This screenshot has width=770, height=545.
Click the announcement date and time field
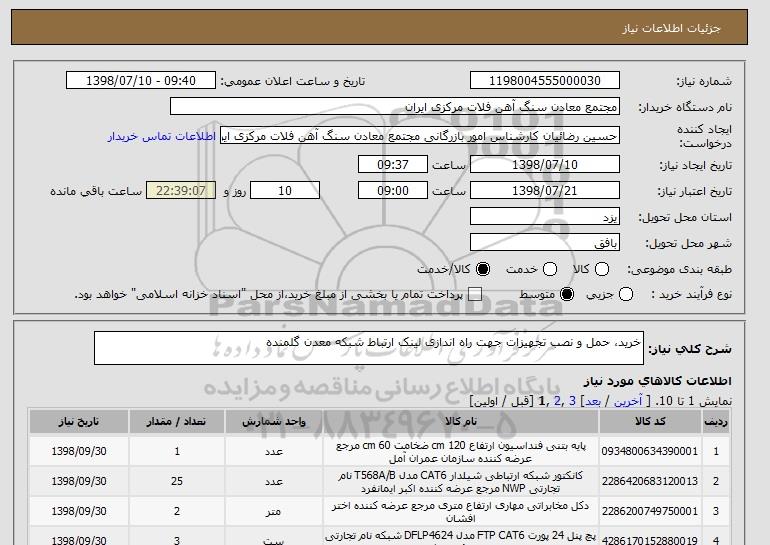(141, 81)
